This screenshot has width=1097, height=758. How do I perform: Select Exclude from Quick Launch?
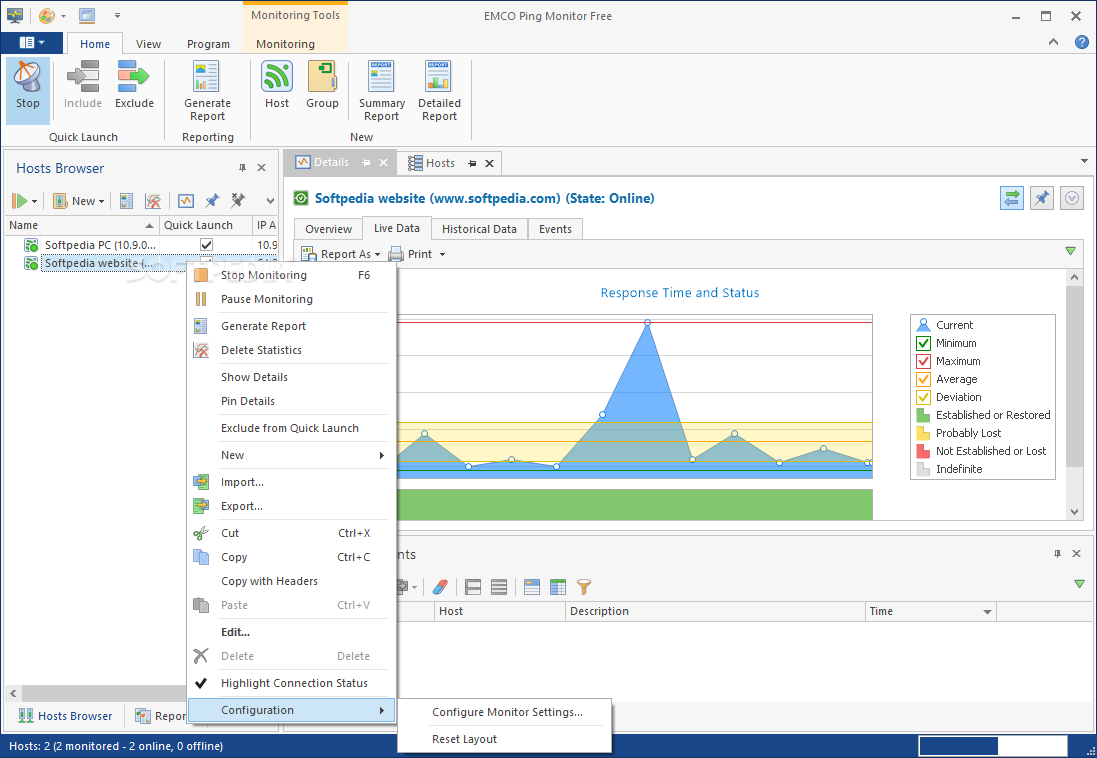tap(291, 428)
